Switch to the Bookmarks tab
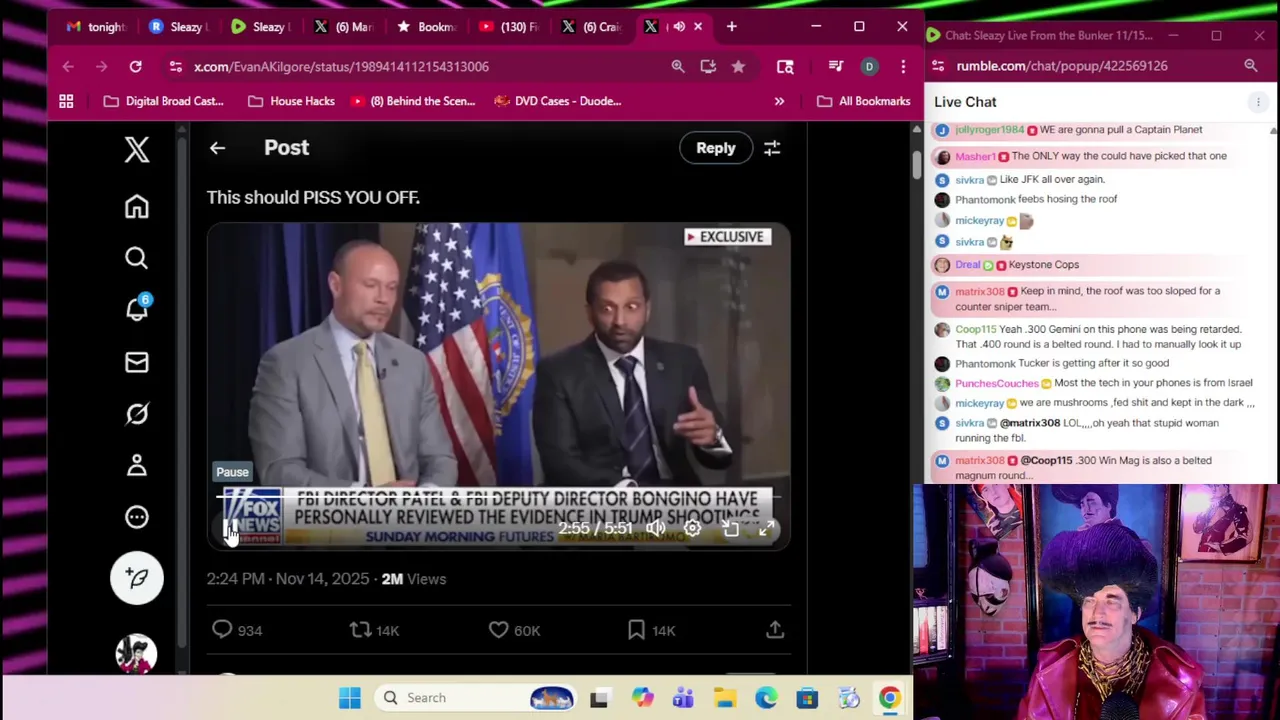The height and width of the screenshot is (720, 1280). click(426, 27)
